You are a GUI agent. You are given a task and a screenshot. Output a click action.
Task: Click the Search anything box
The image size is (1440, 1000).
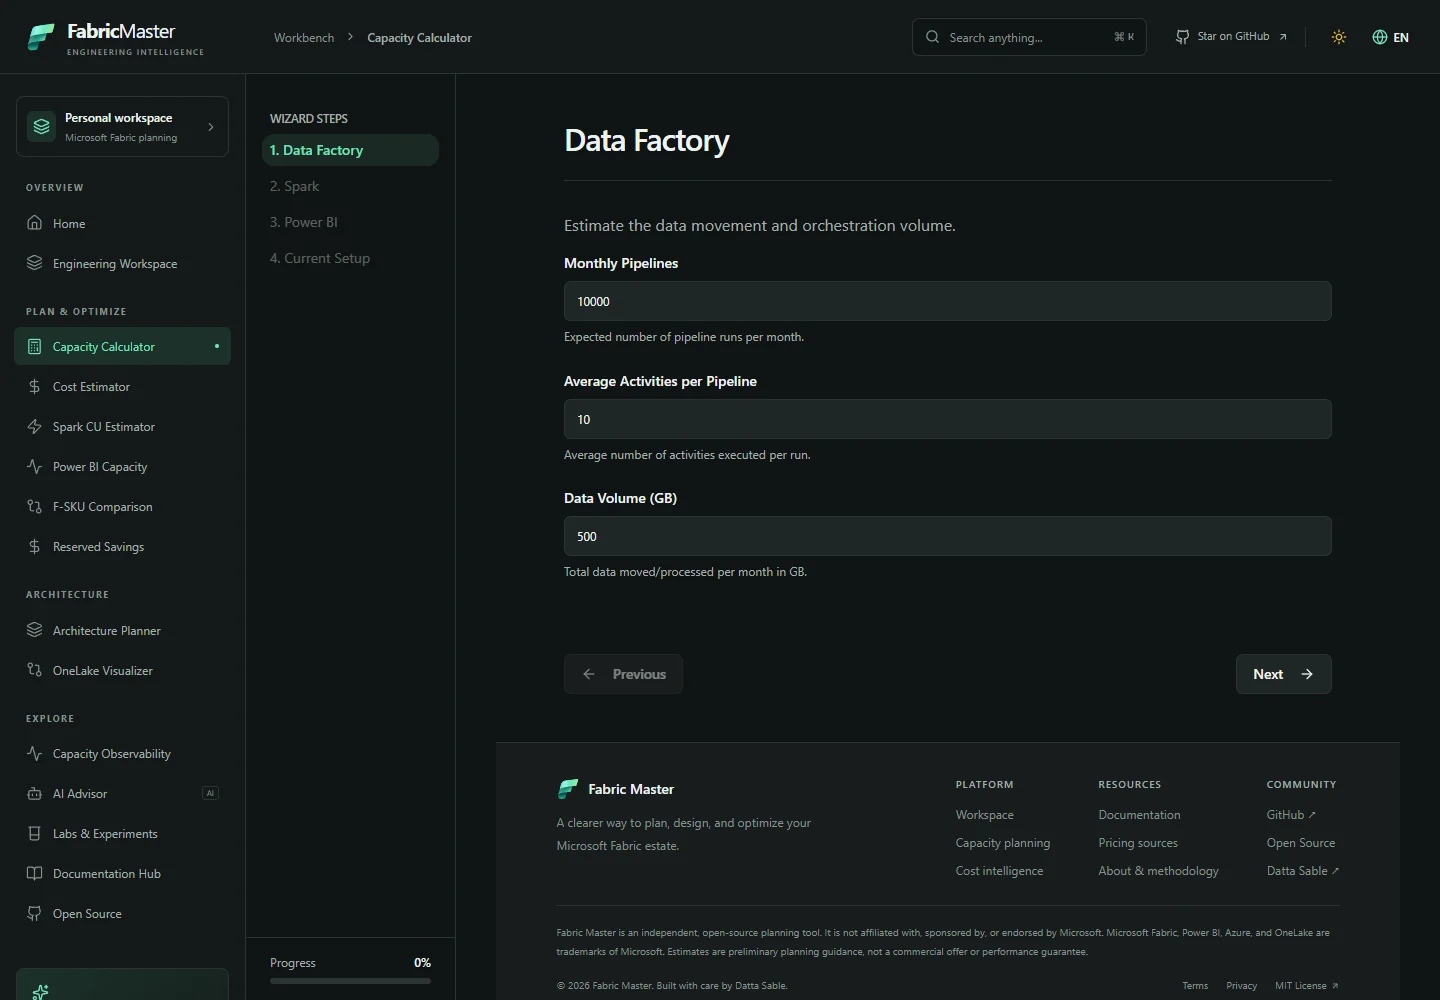[1029, 37]
